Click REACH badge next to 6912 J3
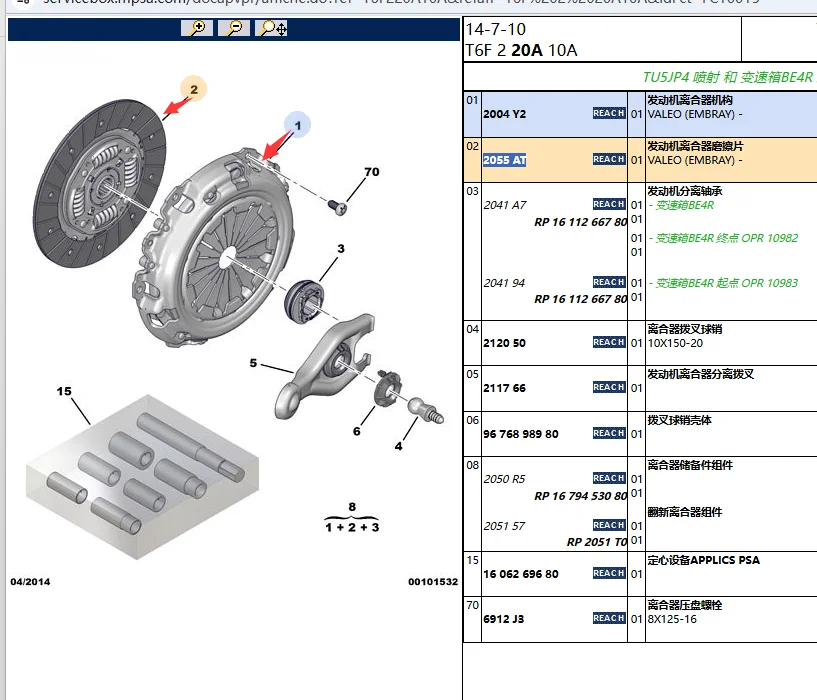 (x=609, y=618)
